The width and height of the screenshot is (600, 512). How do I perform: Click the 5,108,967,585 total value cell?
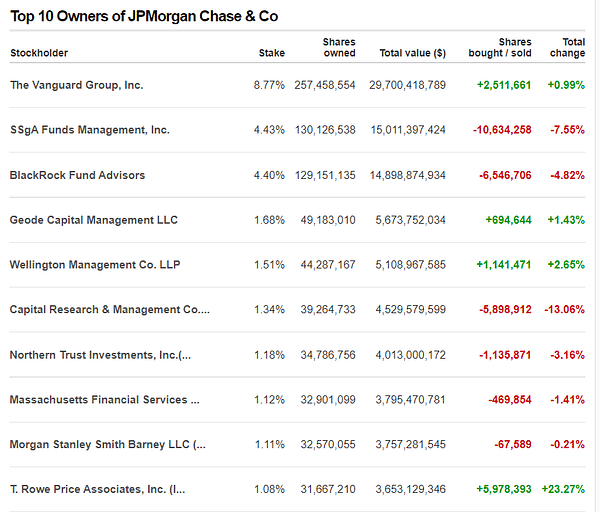[x=411, y=265]
